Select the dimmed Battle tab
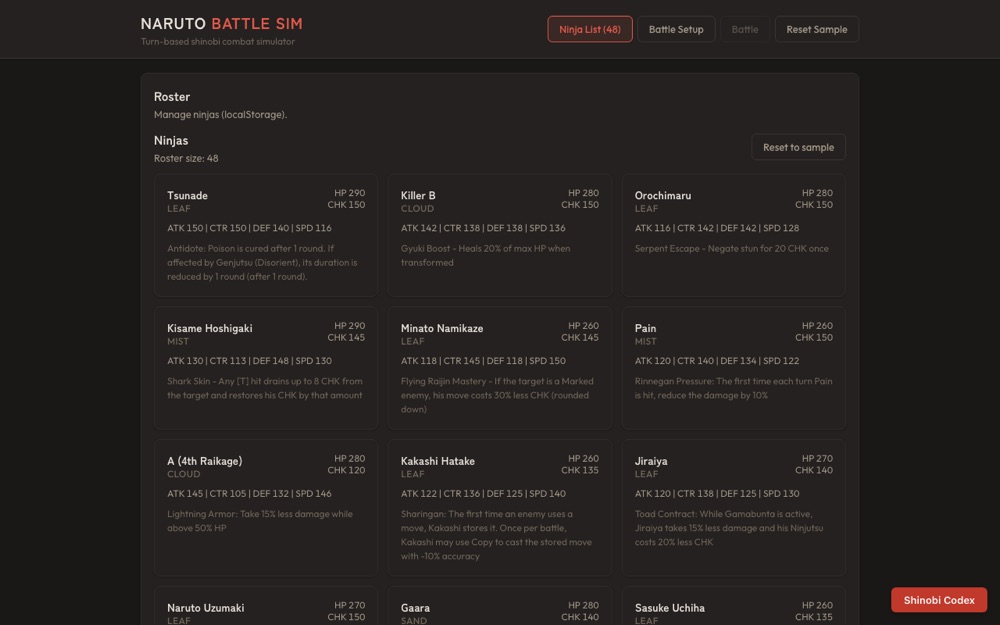The image size is (1000, 625). (745, 29)
